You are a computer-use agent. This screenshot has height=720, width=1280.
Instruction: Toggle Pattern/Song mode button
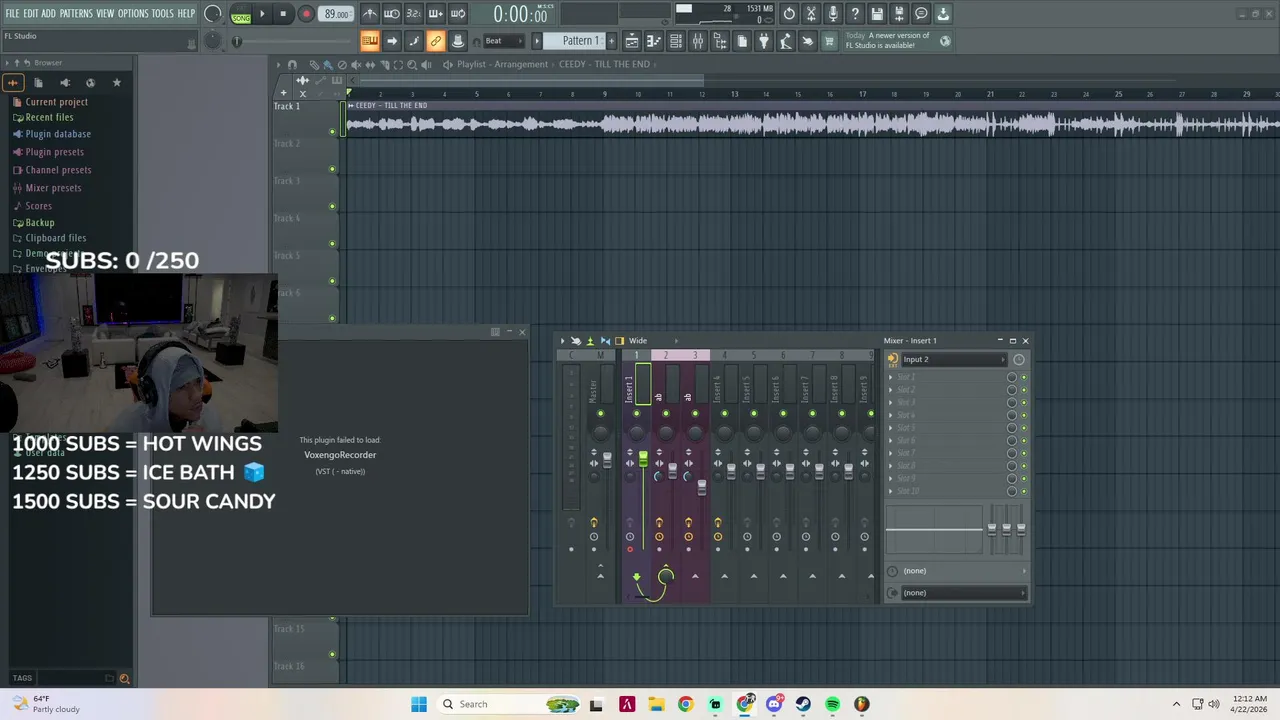coord(241,14)
